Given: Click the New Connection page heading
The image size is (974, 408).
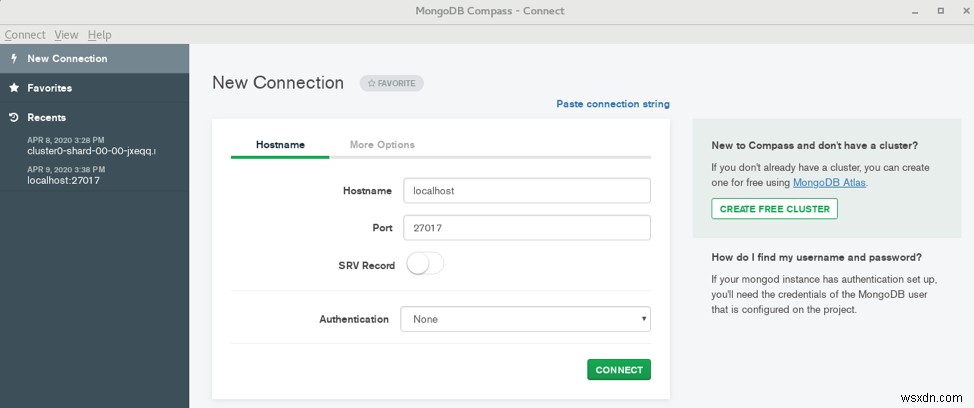Looking at the screenshot, I should (x=278, y=83).
